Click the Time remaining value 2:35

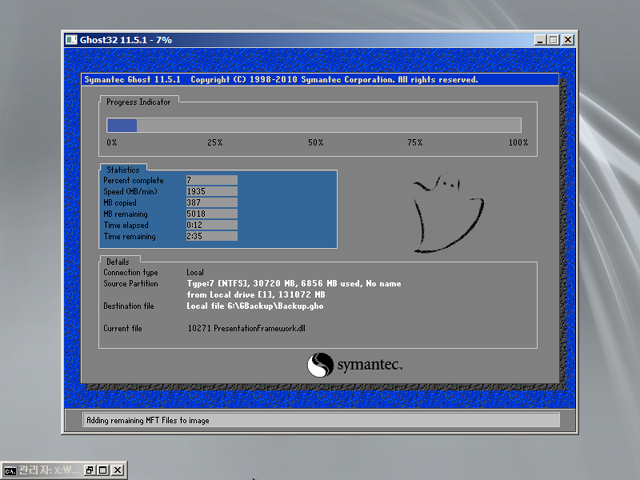click(x=212, y=236)
